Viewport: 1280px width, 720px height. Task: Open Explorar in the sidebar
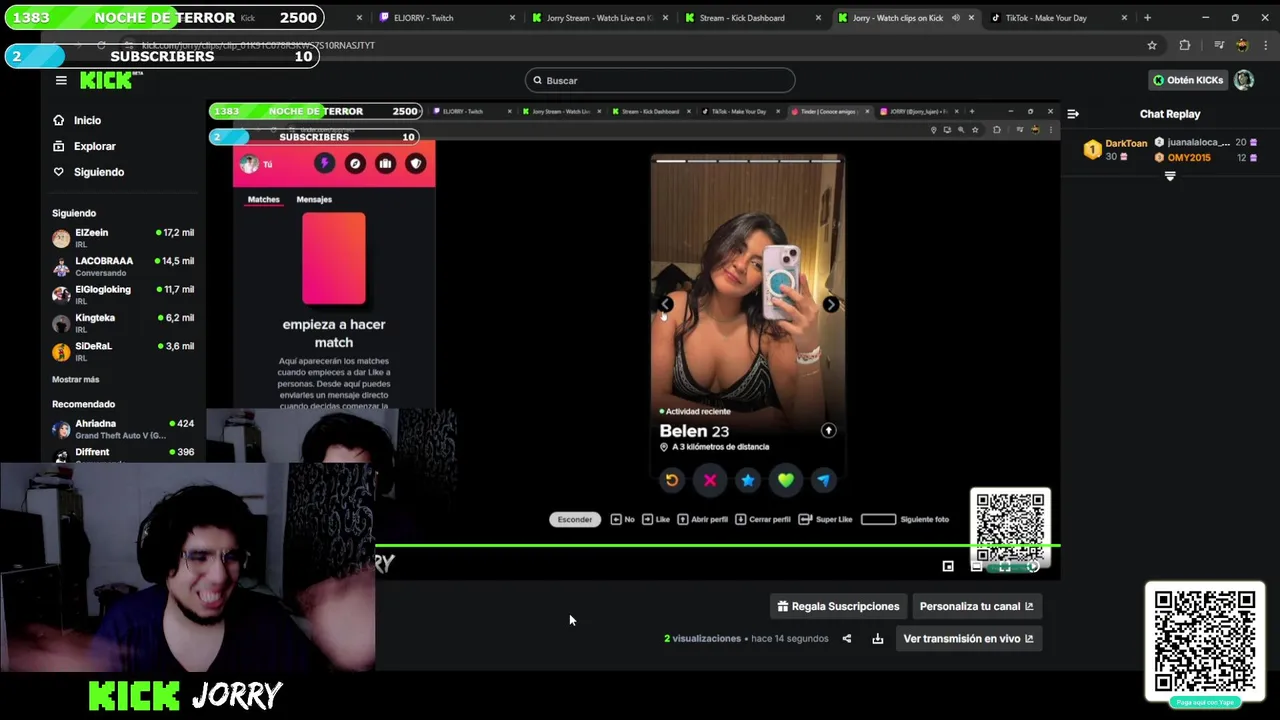click(94, 146)
